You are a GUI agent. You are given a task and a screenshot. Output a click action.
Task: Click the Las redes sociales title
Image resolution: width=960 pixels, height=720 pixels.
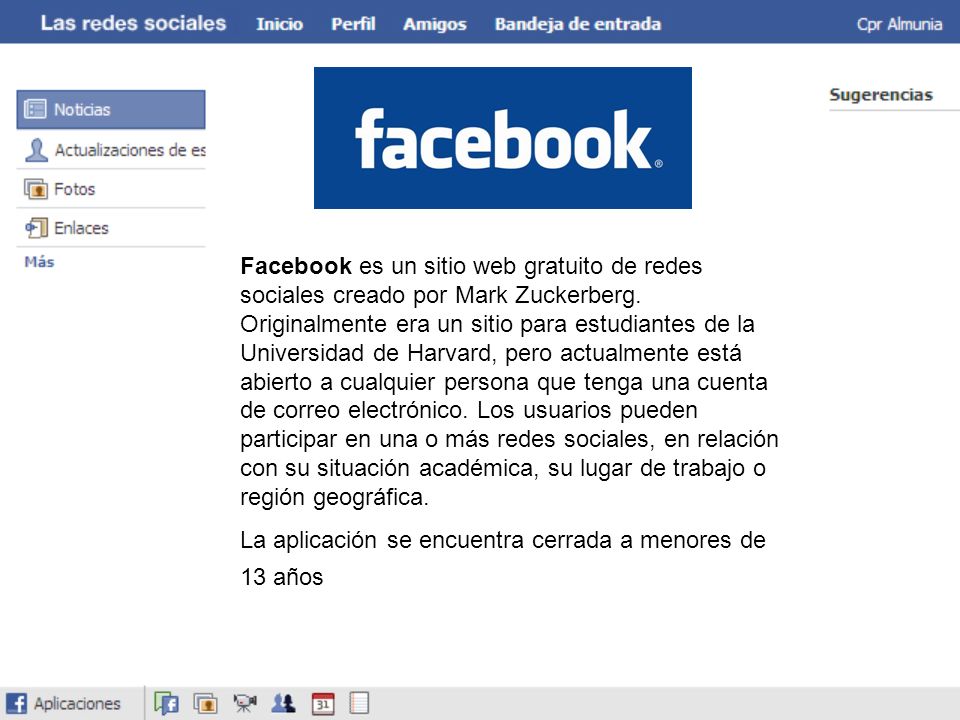point(133,23)
